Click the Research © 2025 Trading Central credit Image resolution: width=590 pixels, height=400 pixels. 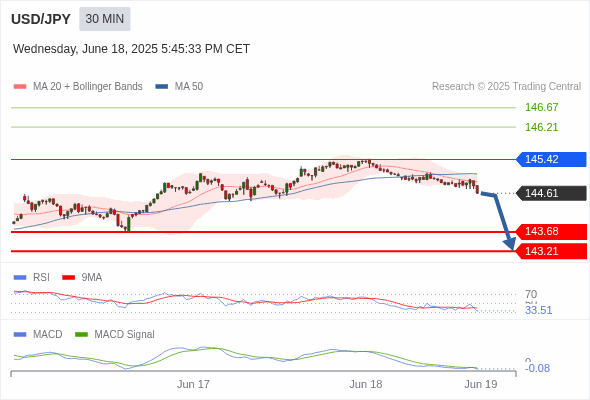point(506,87)
